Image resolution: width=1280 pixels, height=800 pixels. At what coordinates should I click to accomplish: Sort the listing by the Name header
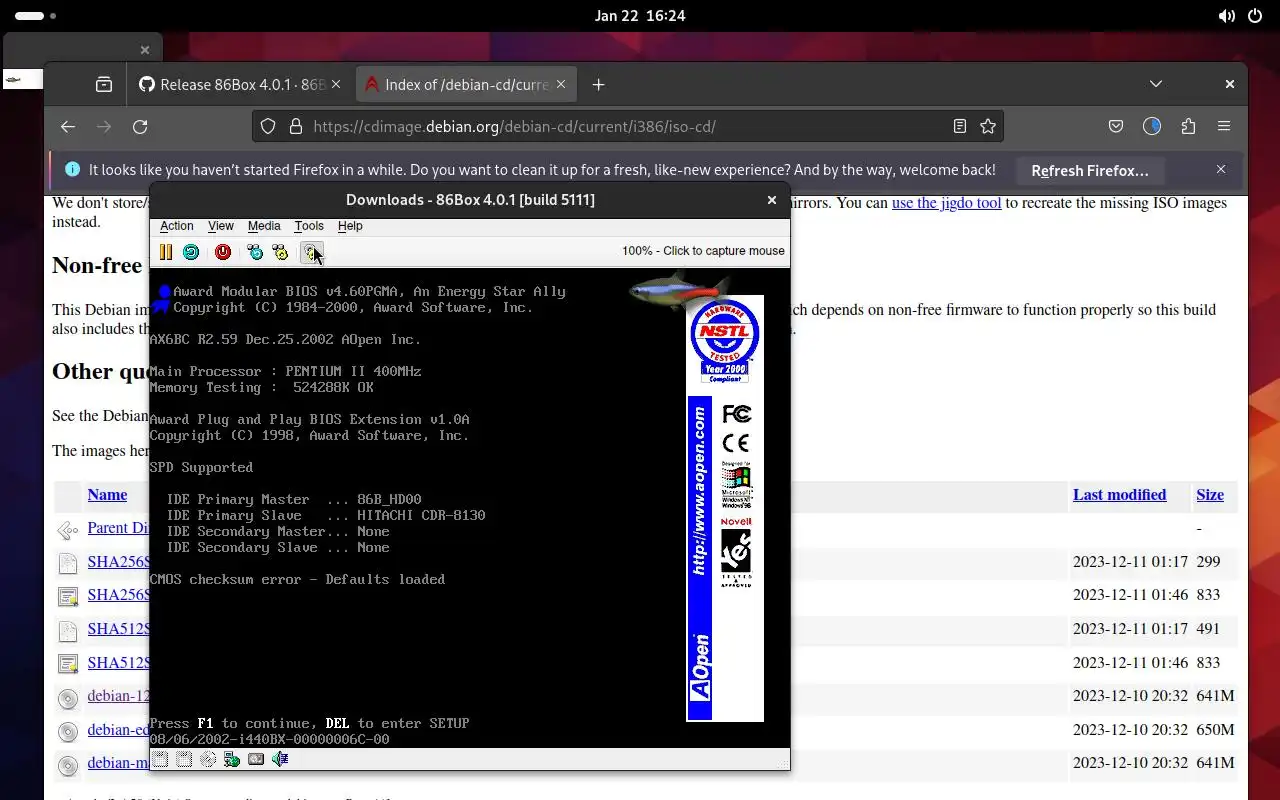pos(107,495)
